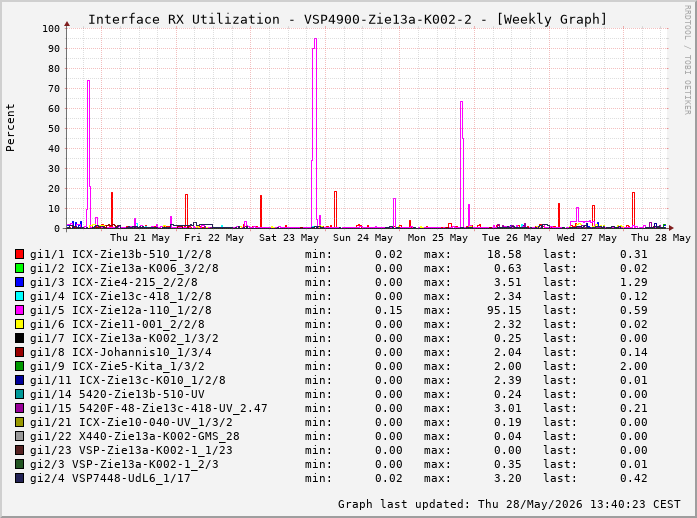
Task: Click the olive gi1/21 legend color swatch
Action: click(19, 422)
